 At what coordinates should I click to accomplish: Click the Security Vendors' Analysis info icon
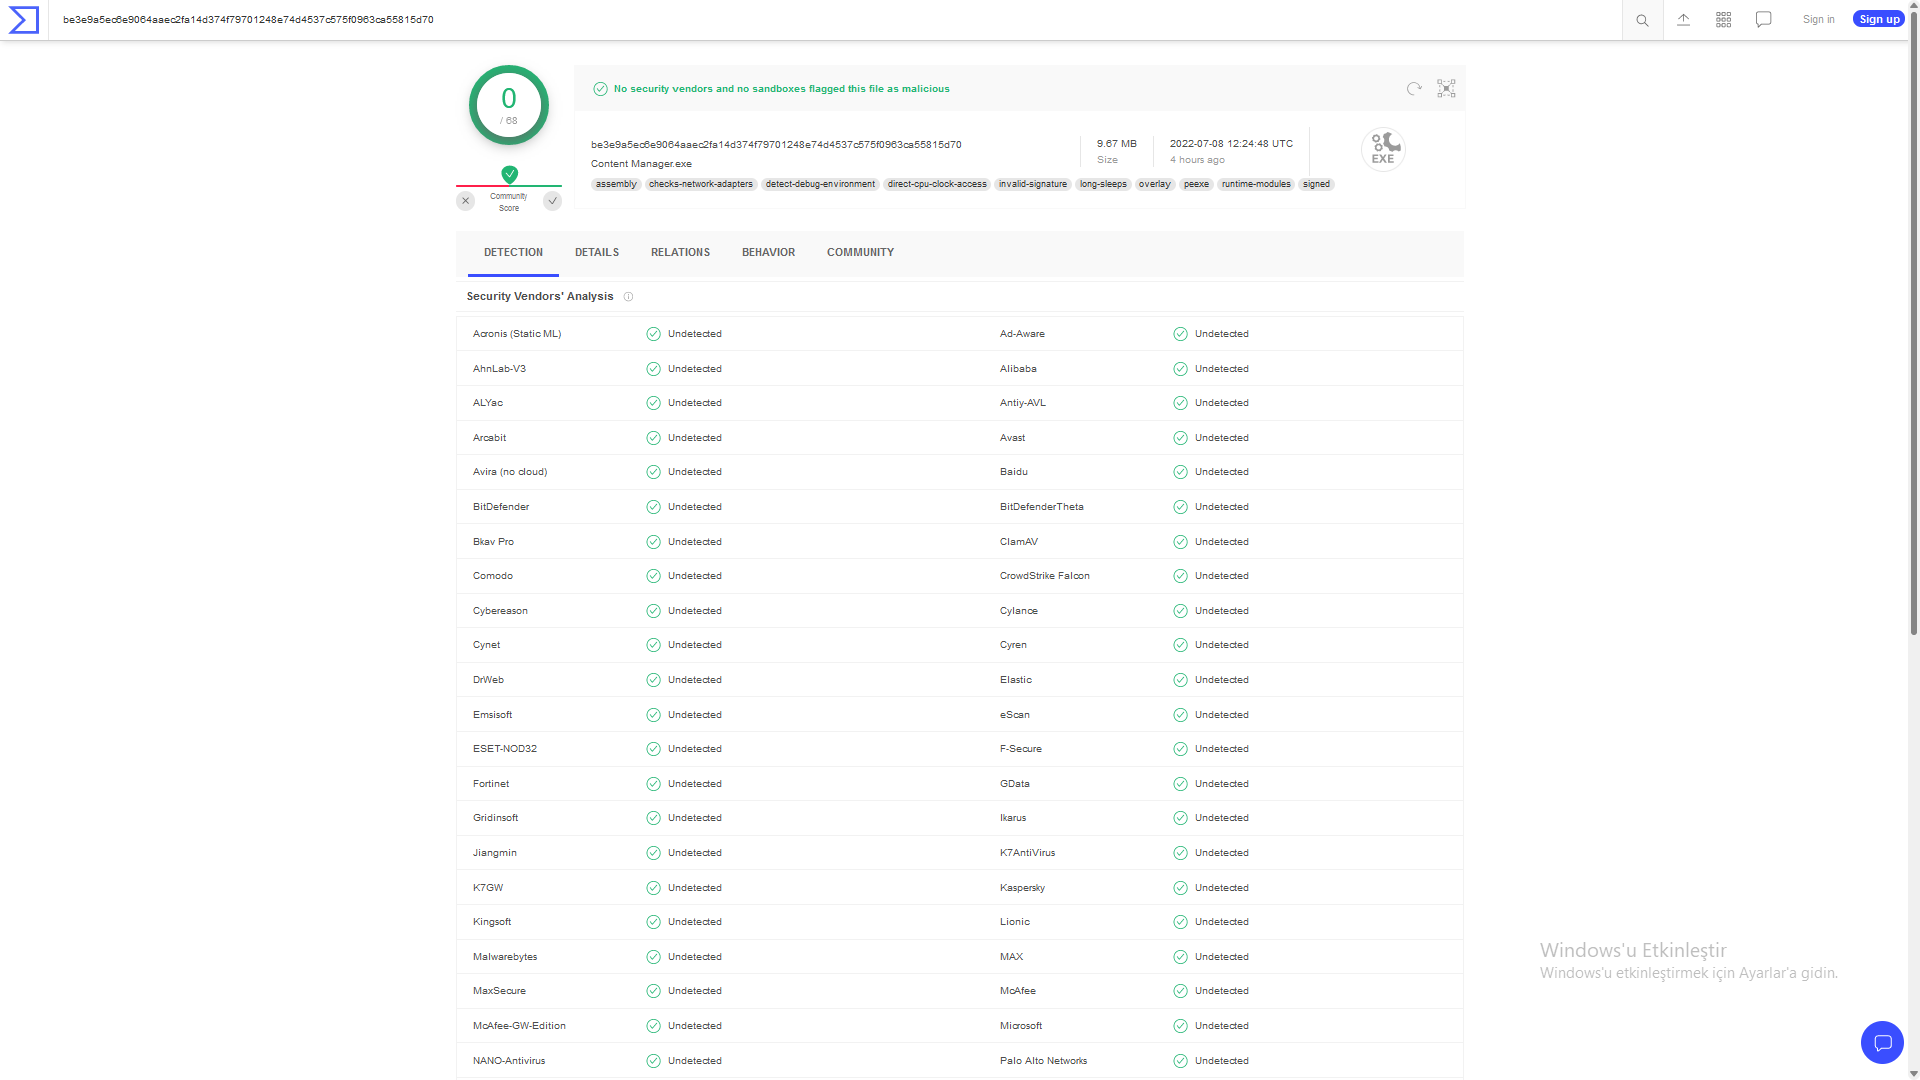click(628, 297)
